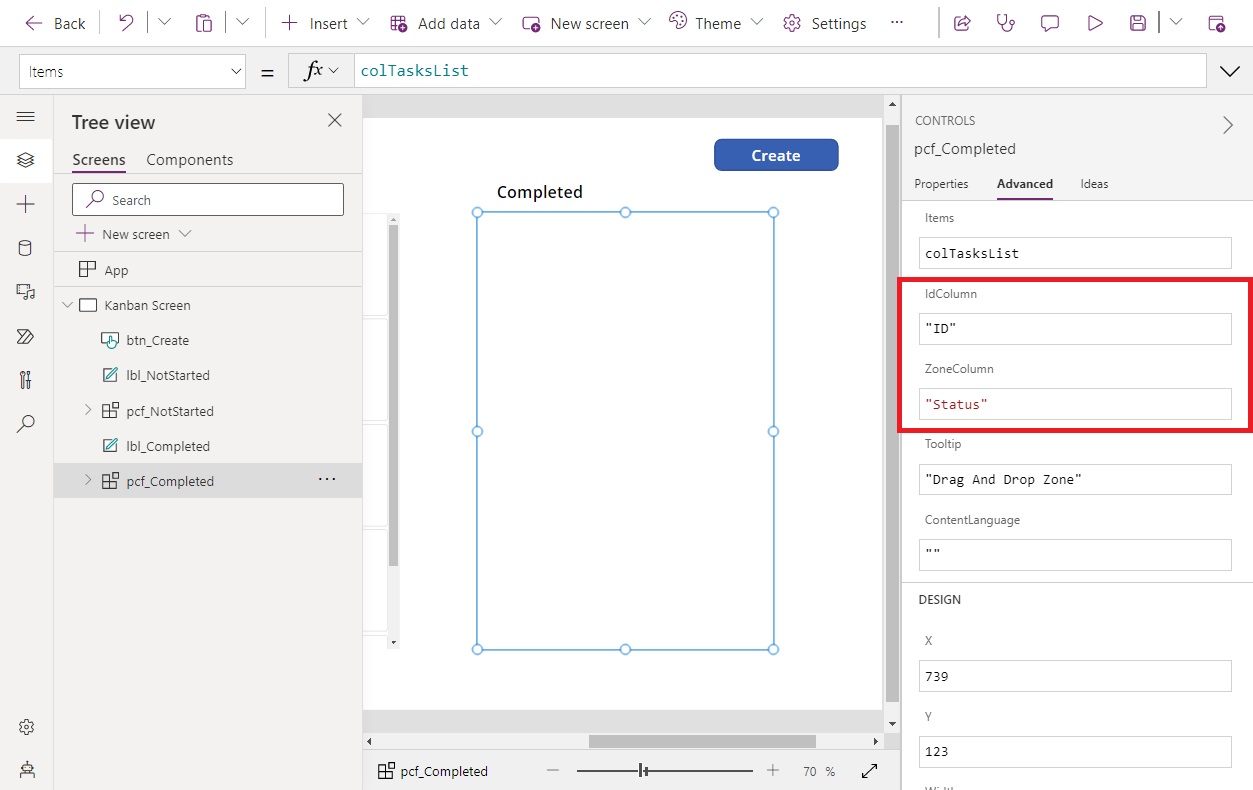Open the Variables panel icon
This screenshot has width=1253, height=790.
(26, 380)
